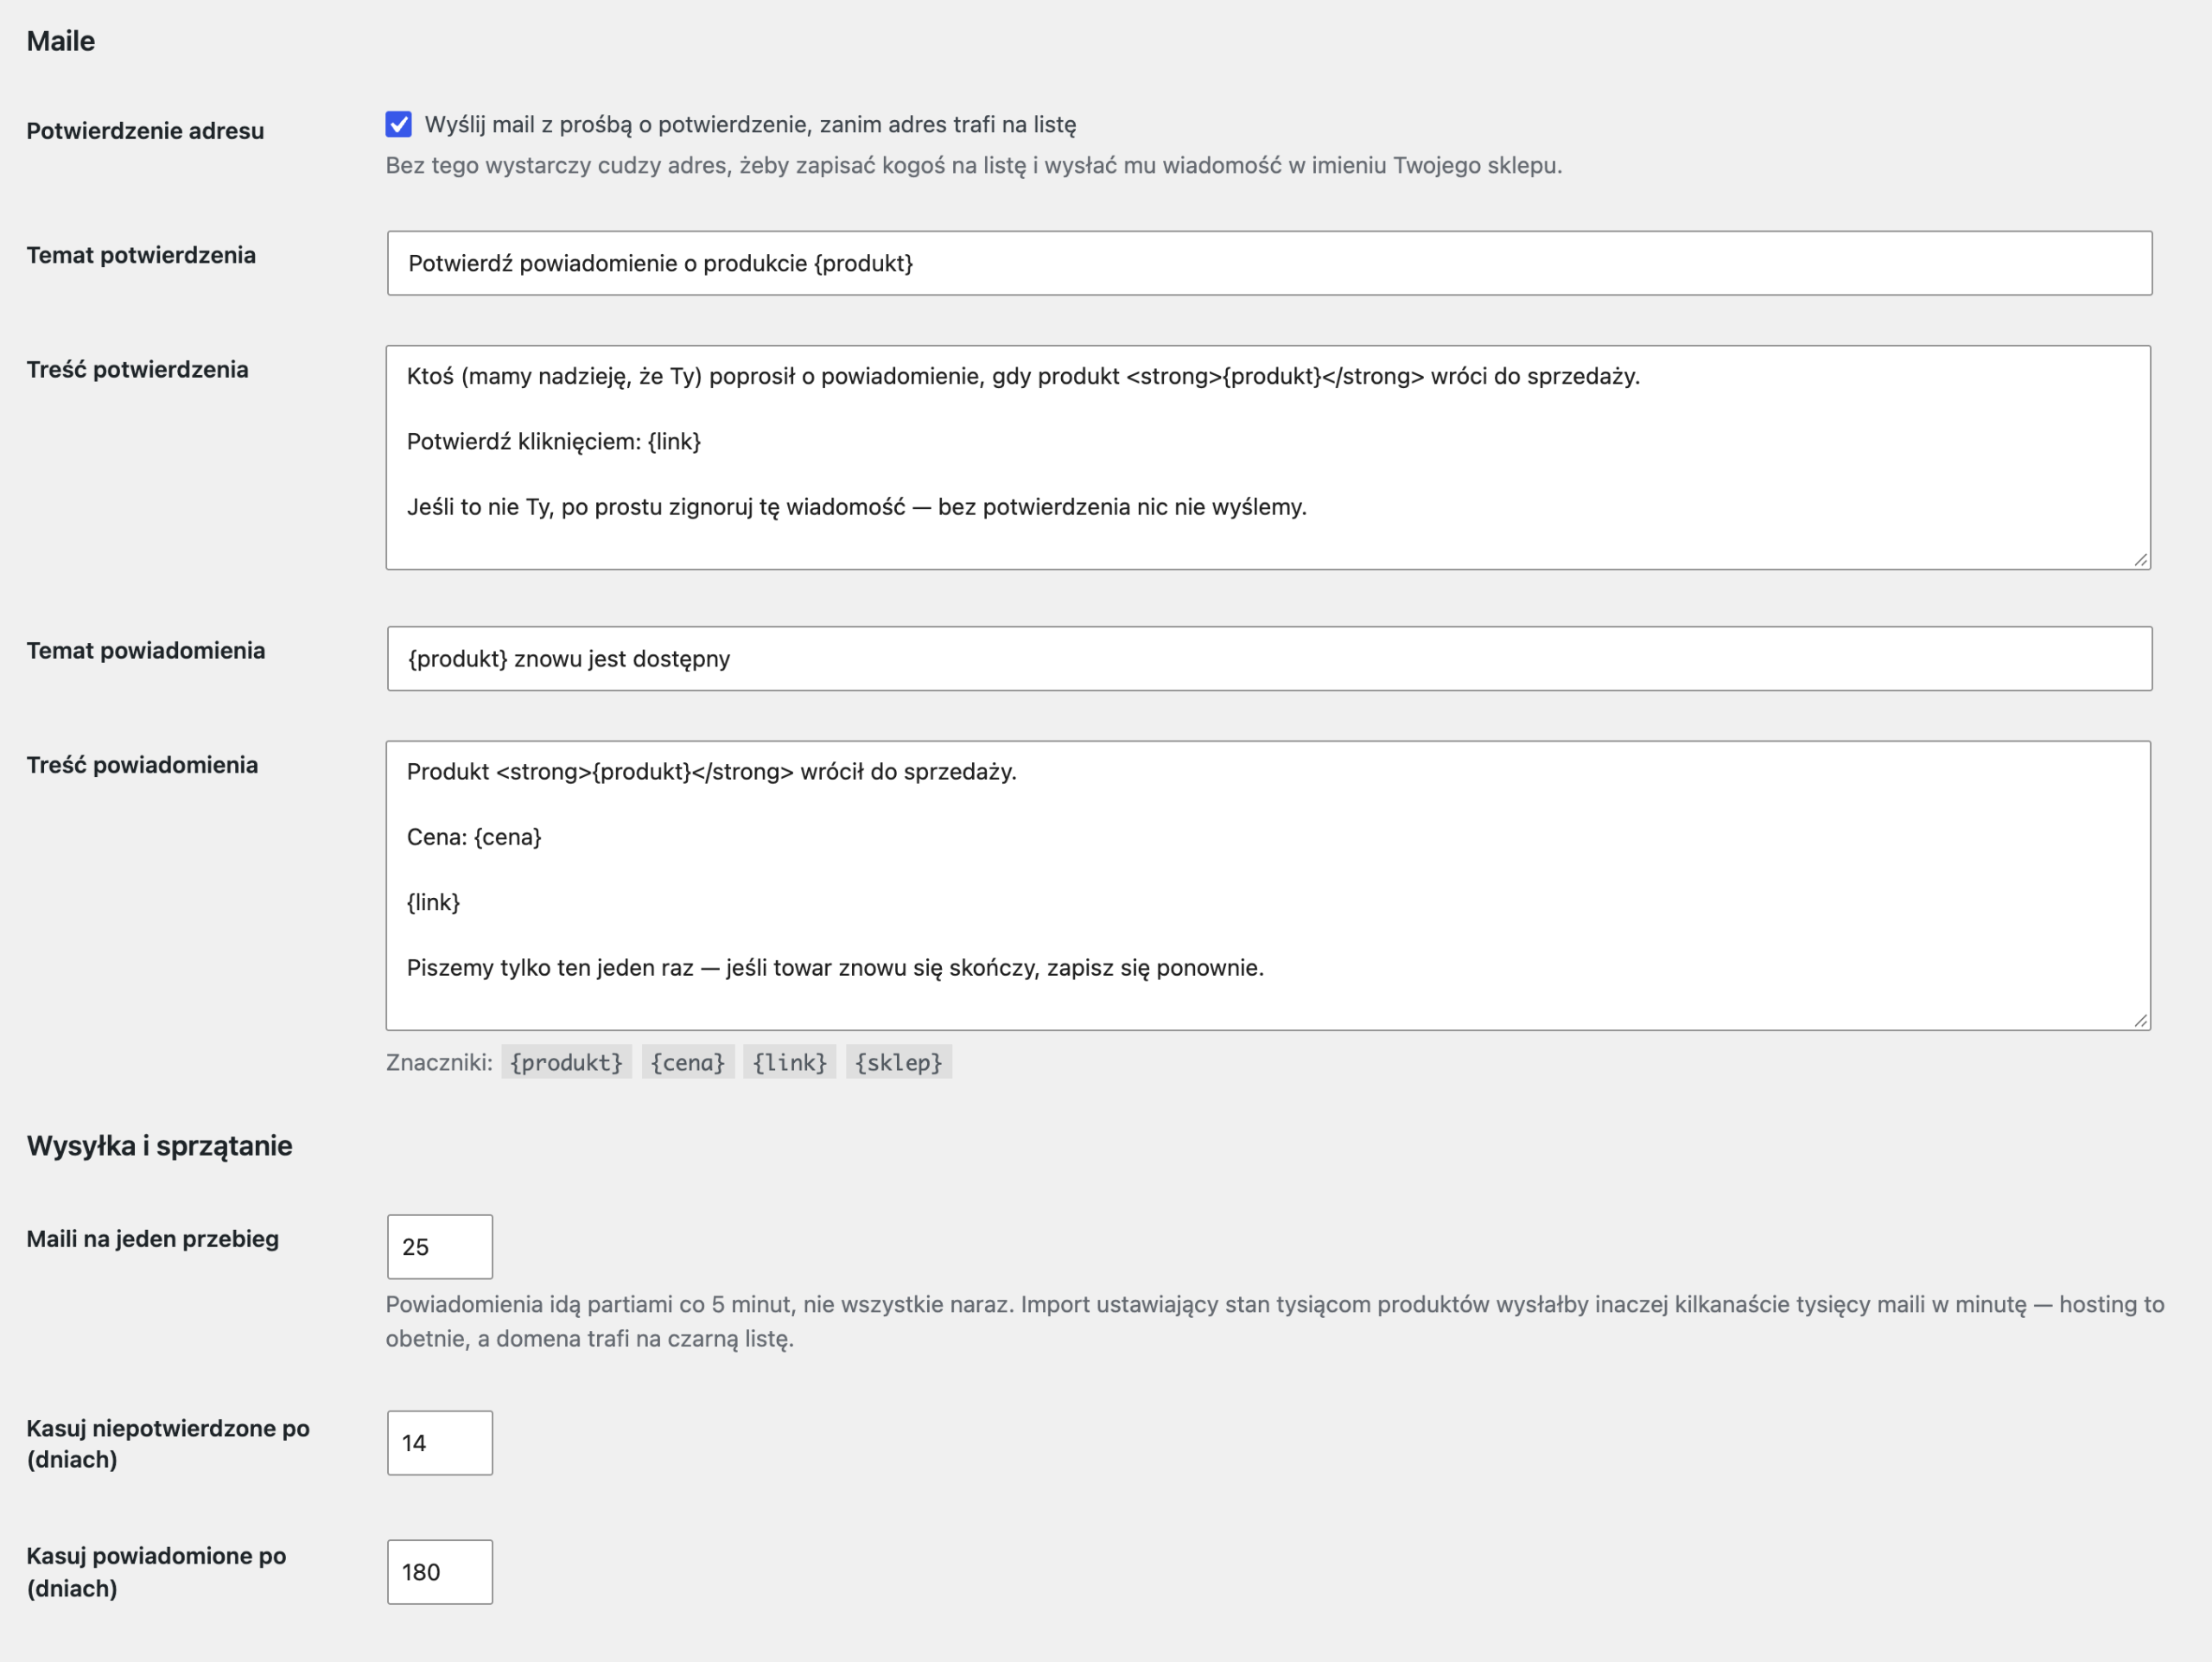Grab the resize handle of Treść potwierdzenia
The width and height of the screenshot is (2212, 1662).
tap(2141, 560)
